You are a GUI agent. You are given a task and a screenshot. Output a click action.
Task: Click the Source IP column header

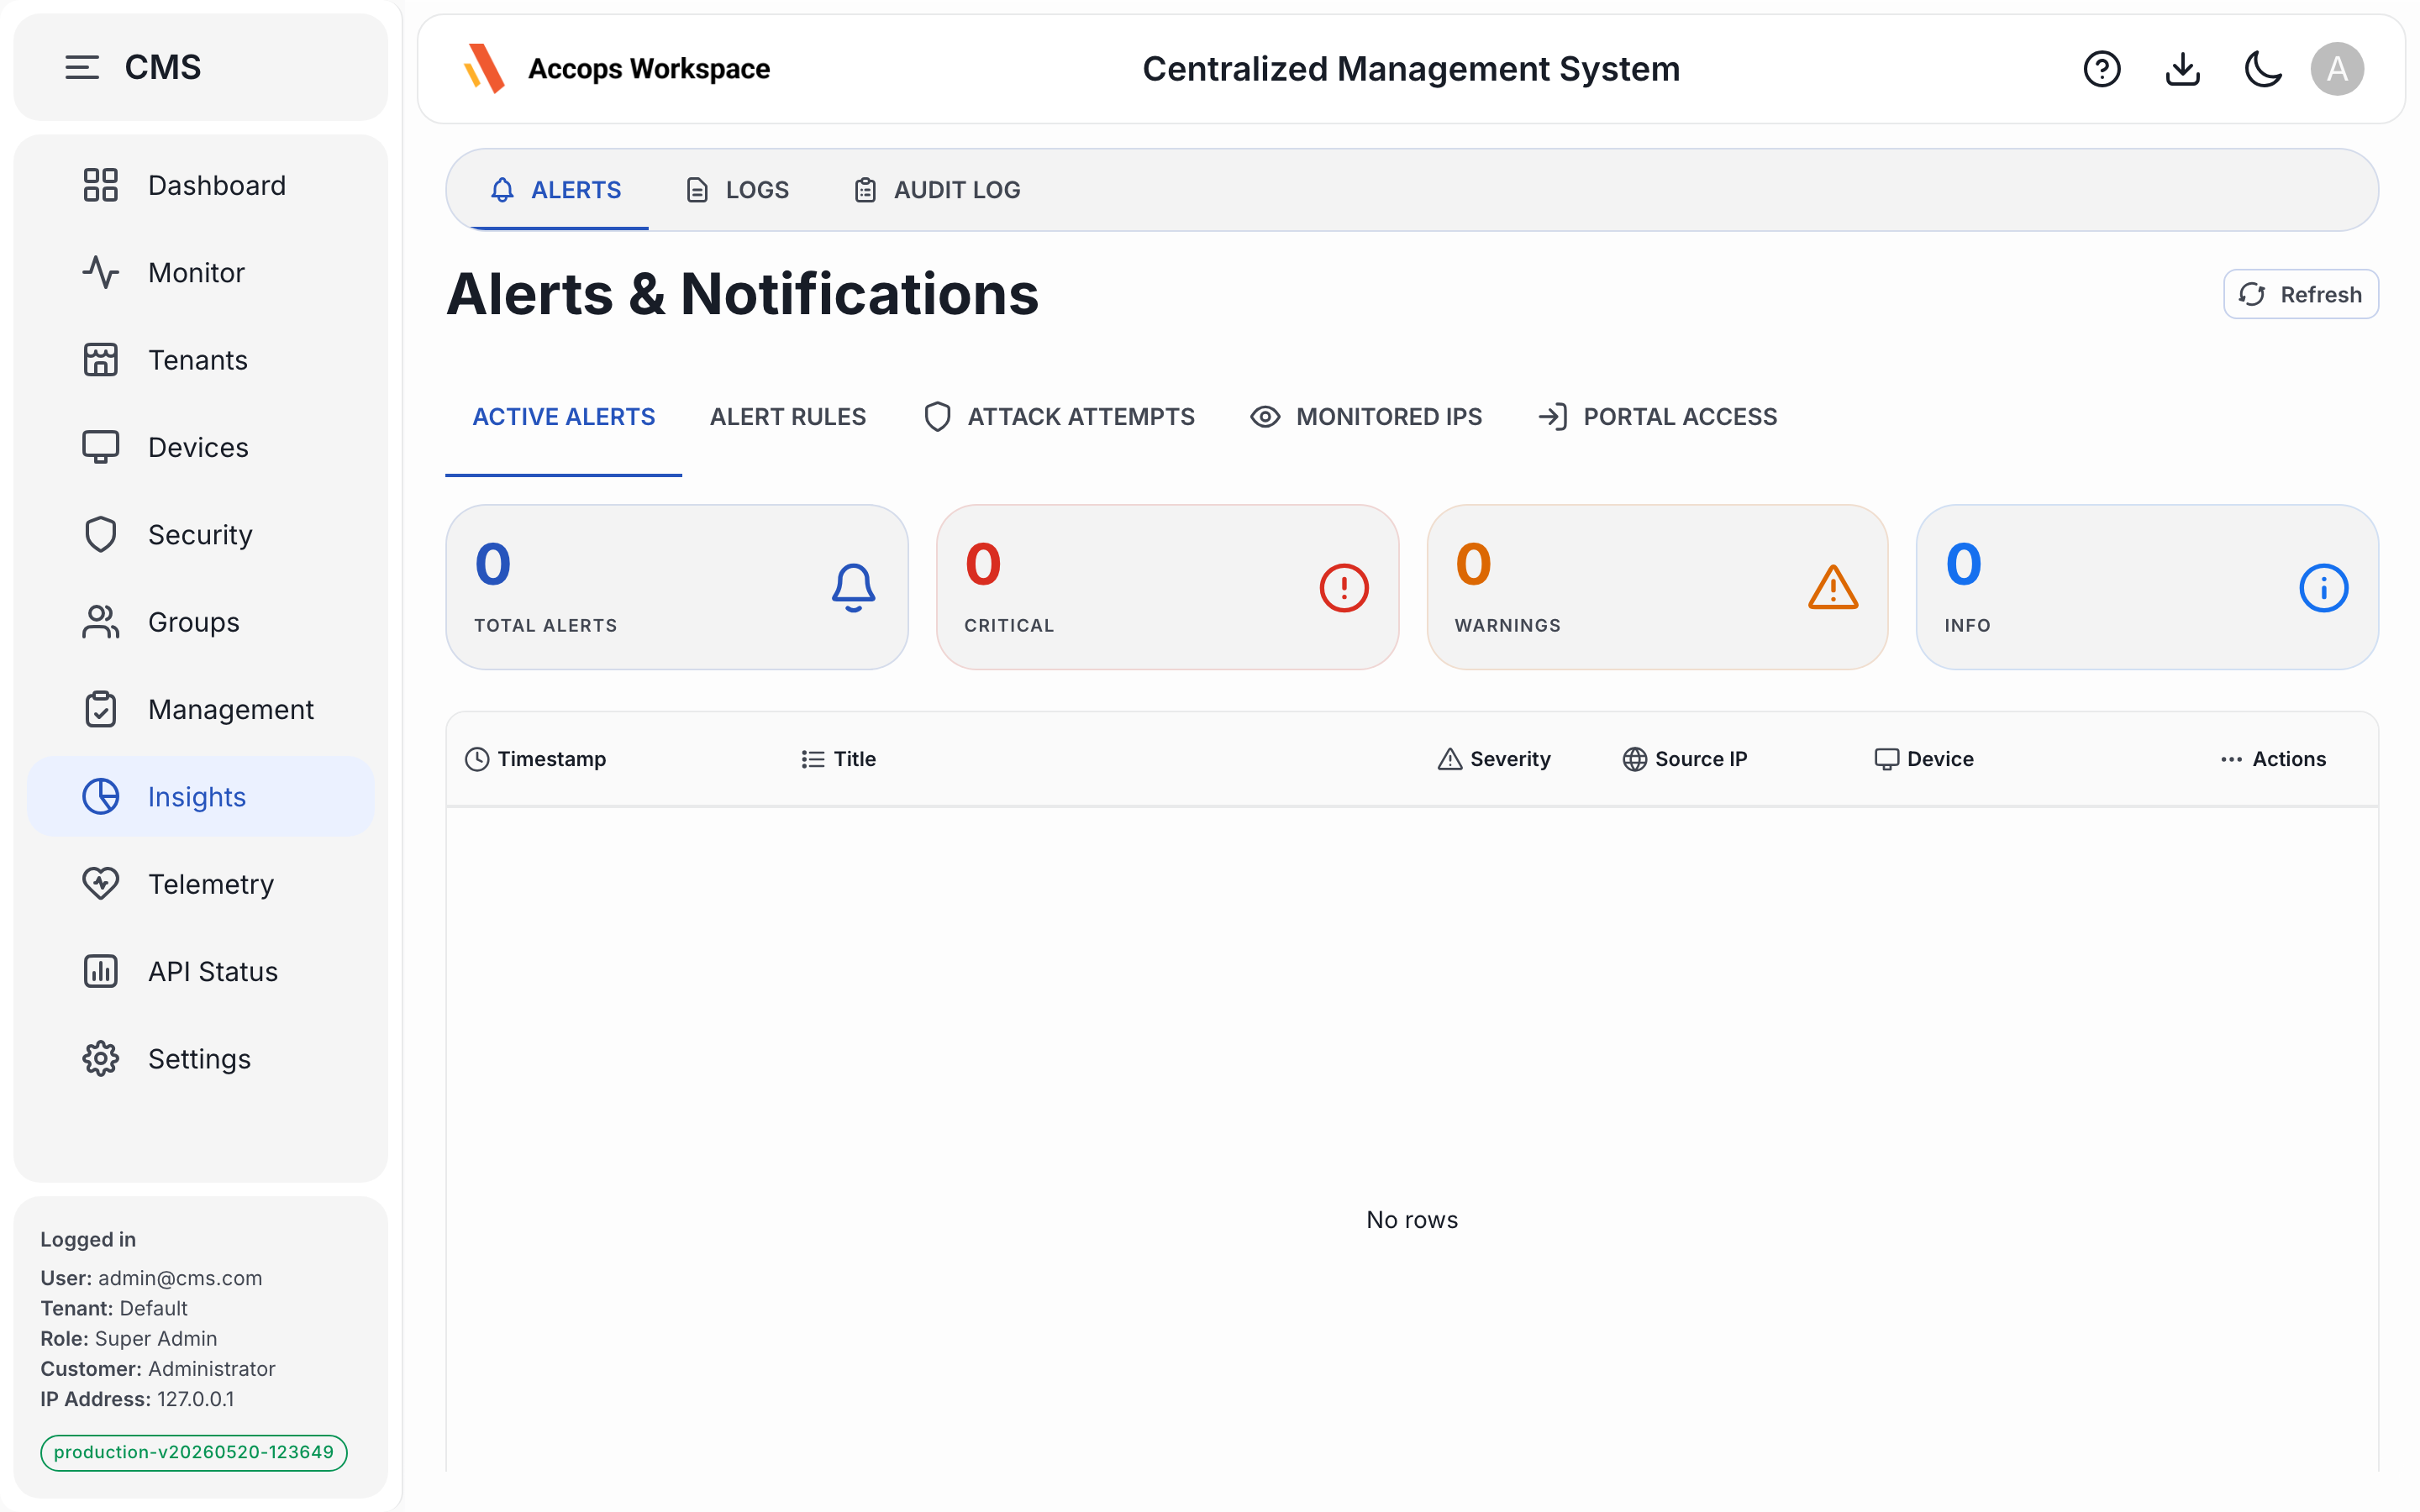[1685, 759]
